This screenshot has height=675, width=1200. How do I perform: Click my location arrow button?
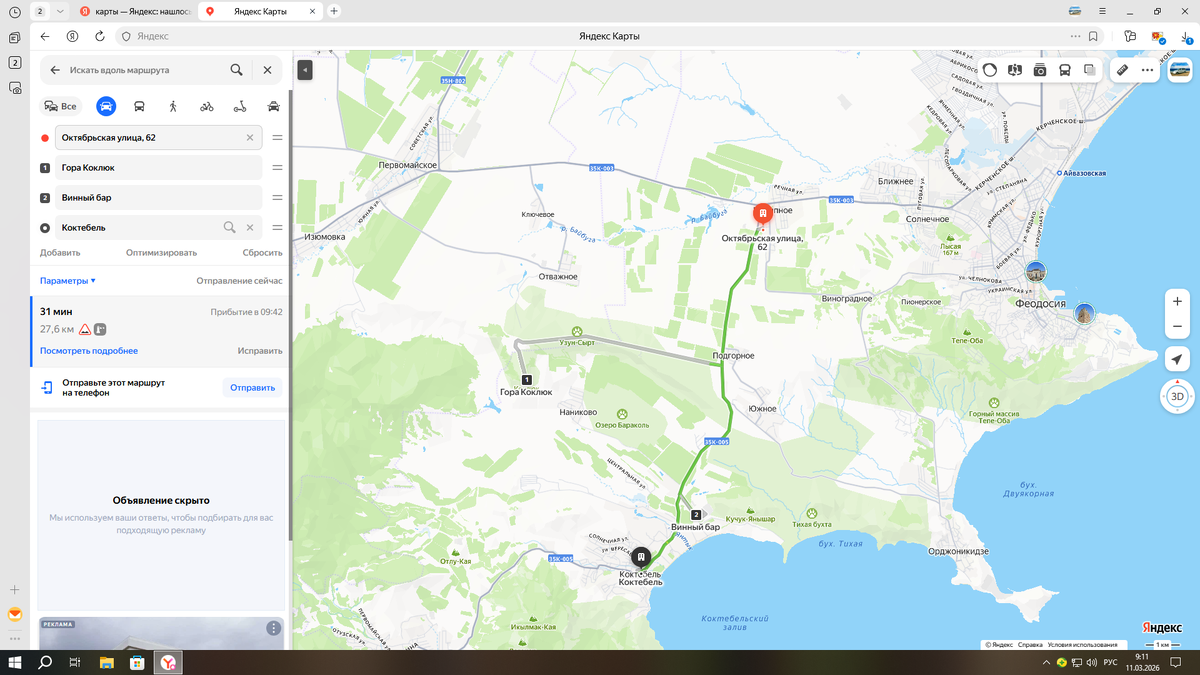(1177, 360)
